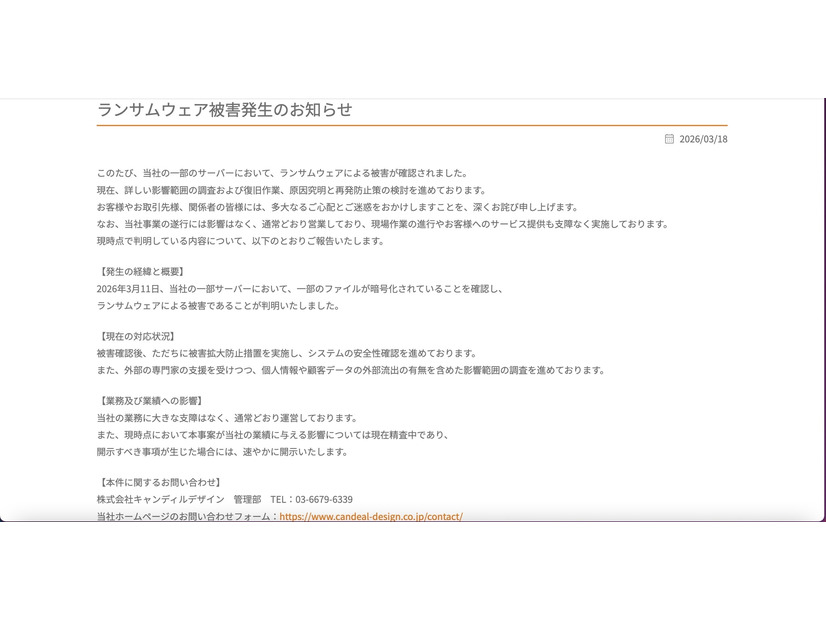The width and height of the screenshot is (826, 620).
Task: Click the calendar icon beside the date
Action: 668,139
